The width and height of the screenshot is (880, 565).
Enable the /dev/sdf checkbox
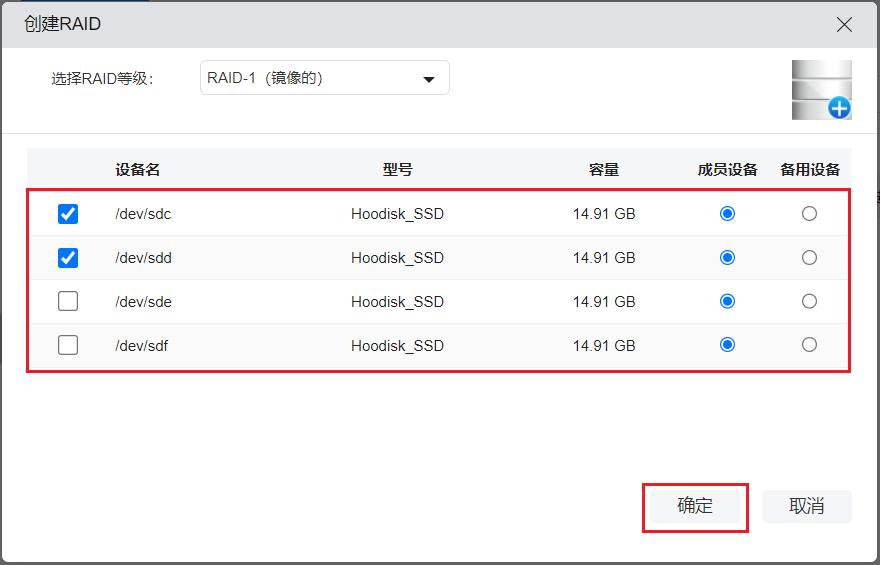pyautogui.click(x=68, y=345)
